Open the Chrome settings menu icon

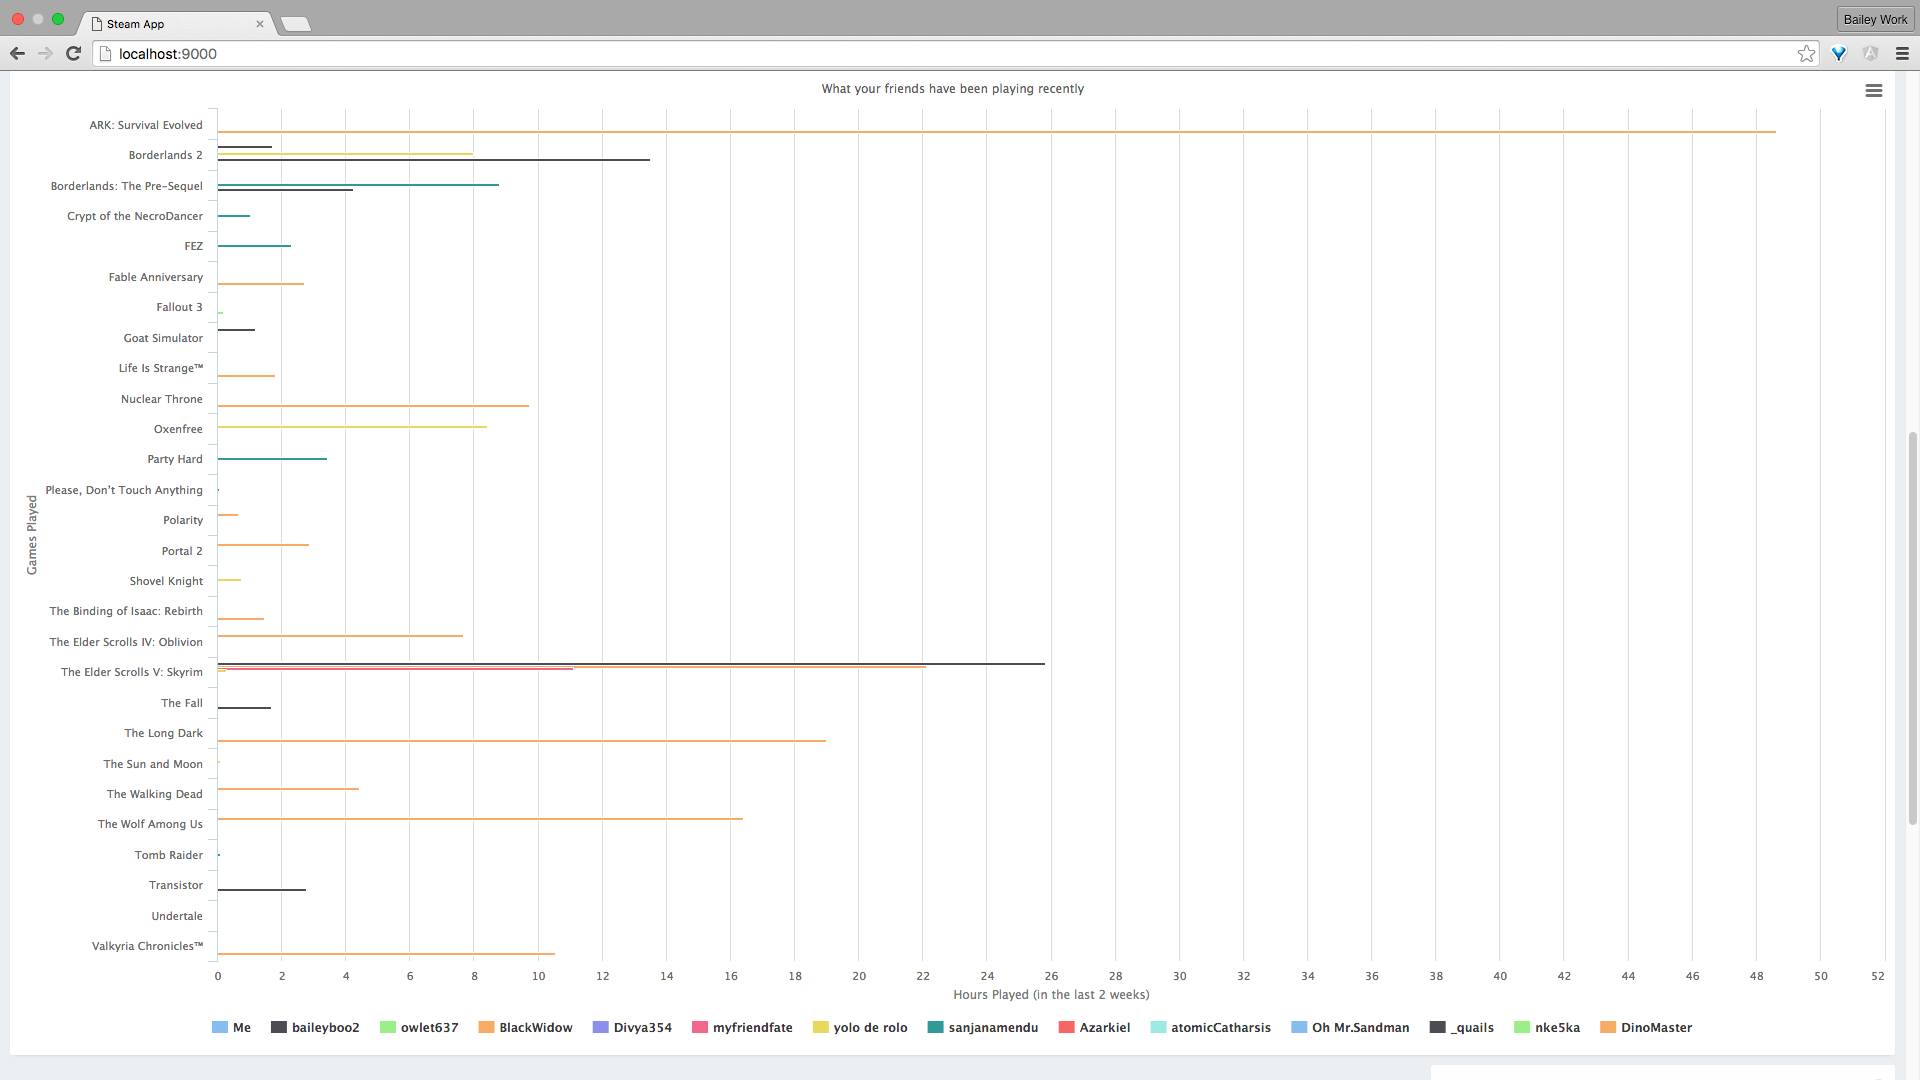pos(1902,54)
